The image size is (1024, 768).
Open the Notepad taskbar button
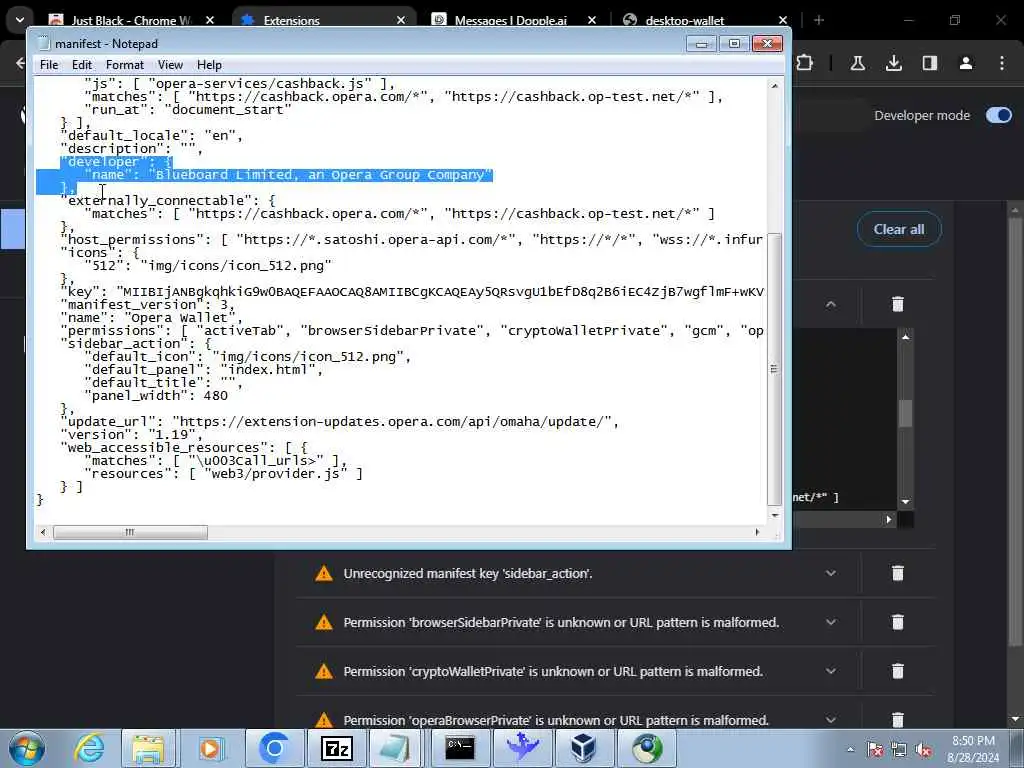coord(397,748)
